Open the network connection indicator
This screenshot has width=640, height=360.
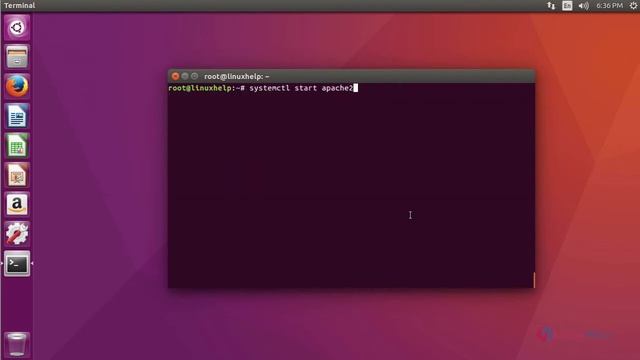(x=551, y=5)
